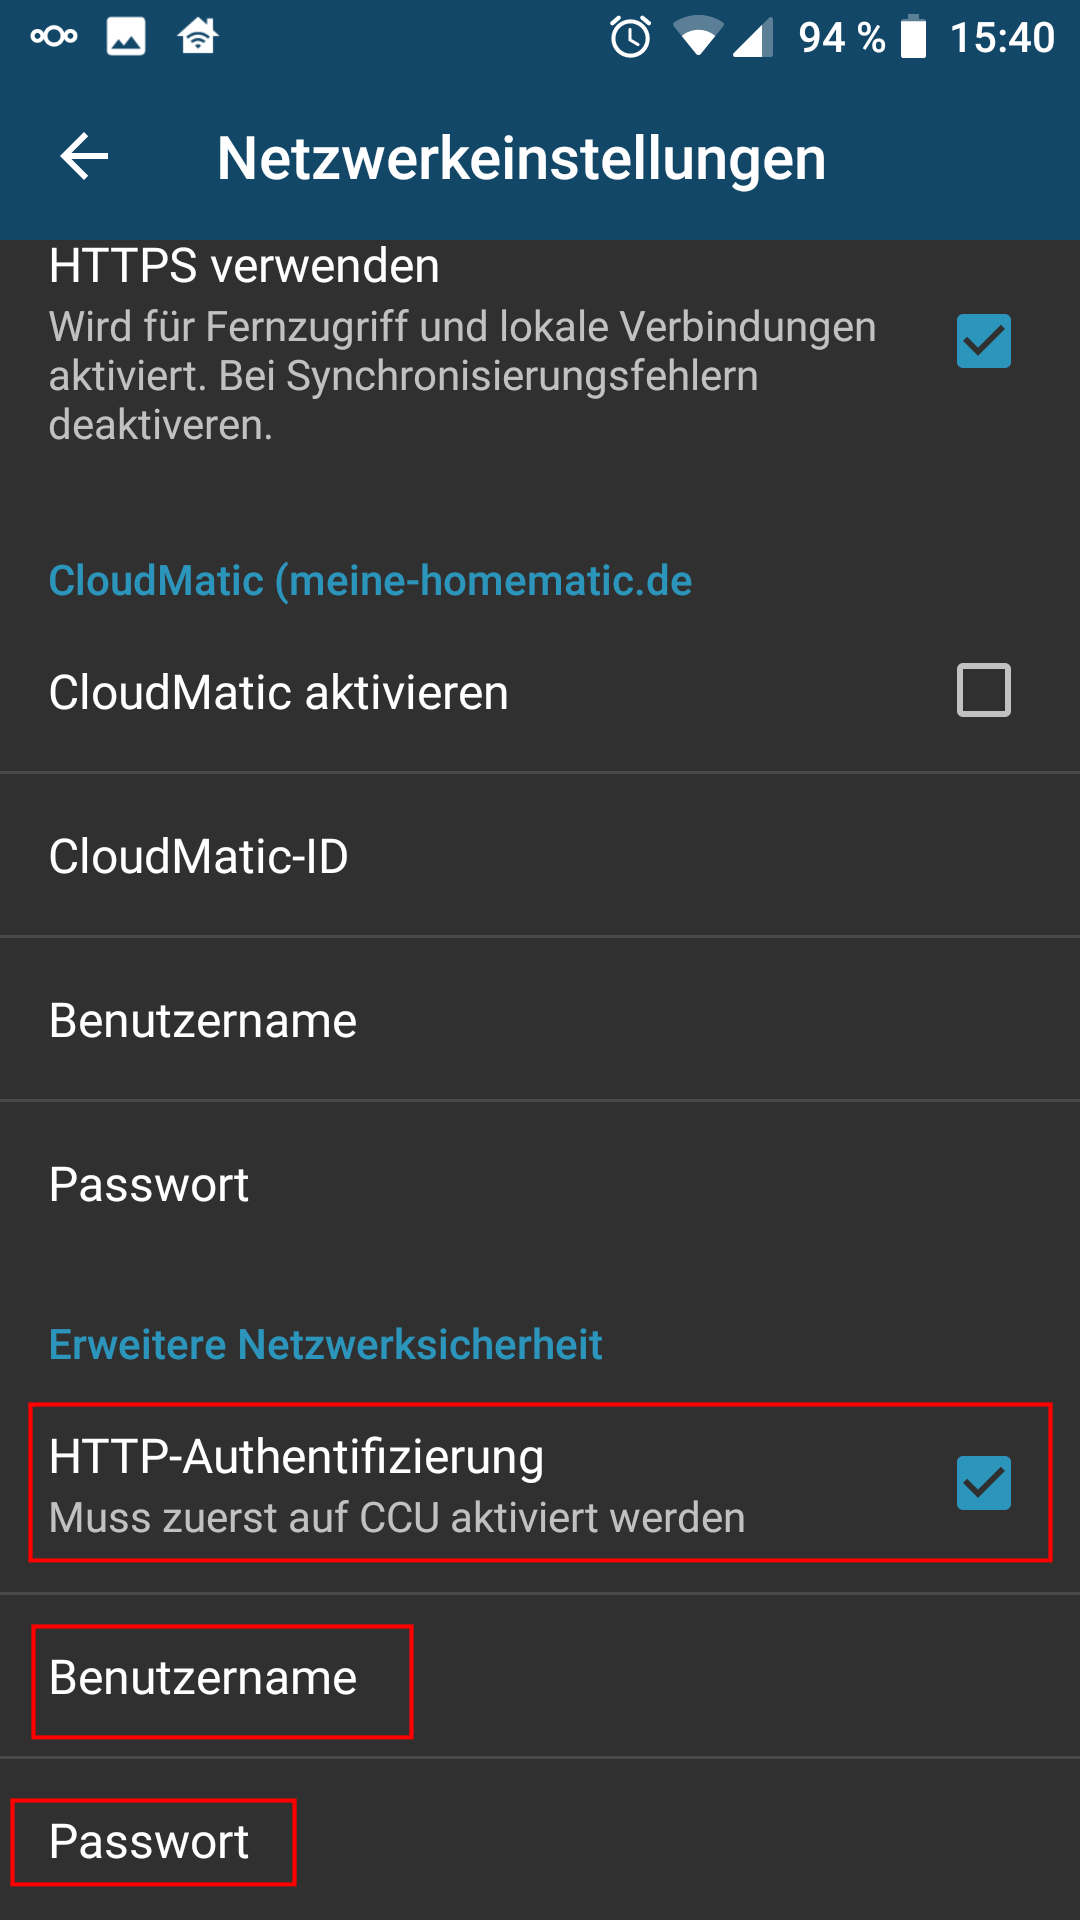Open Benutzername under CloudMatic section
1080x1920 pixels.
[x=203, y=1021]
